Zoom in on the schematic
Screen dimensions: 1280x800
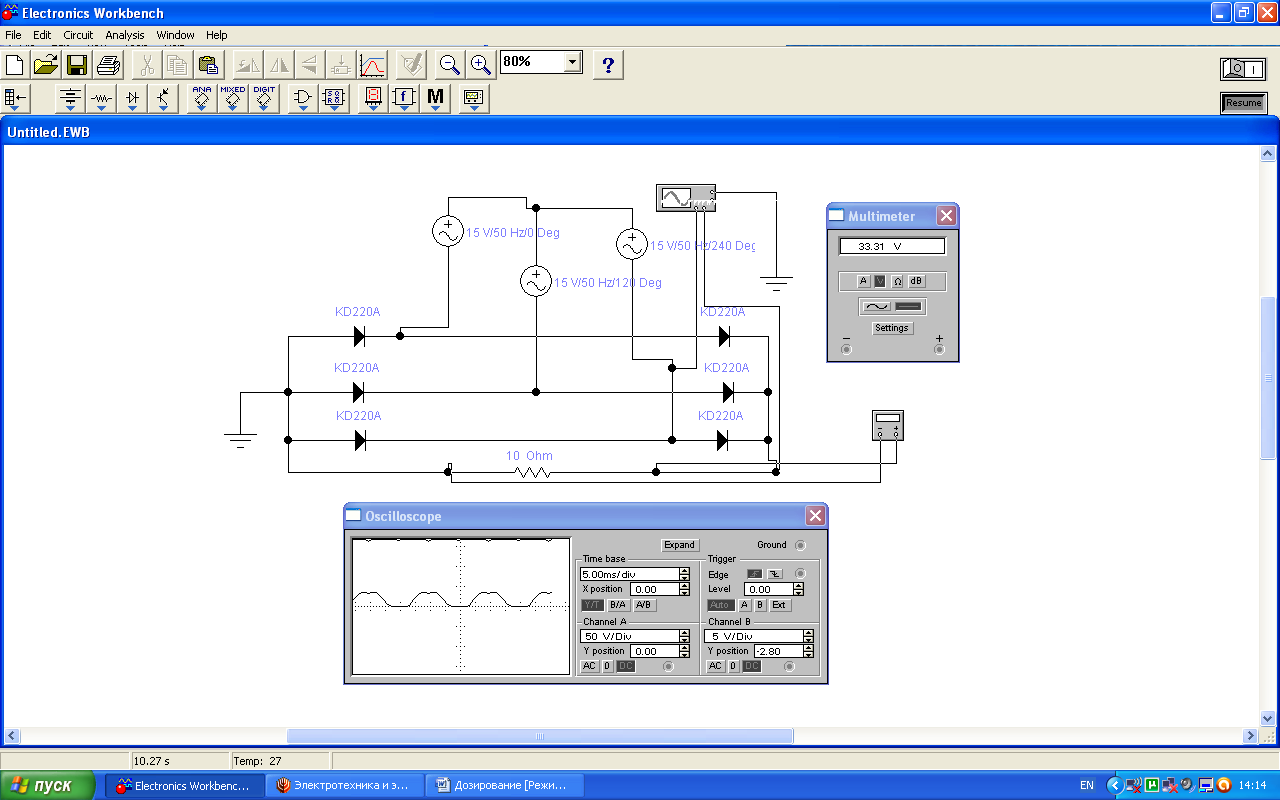point(481,66)
